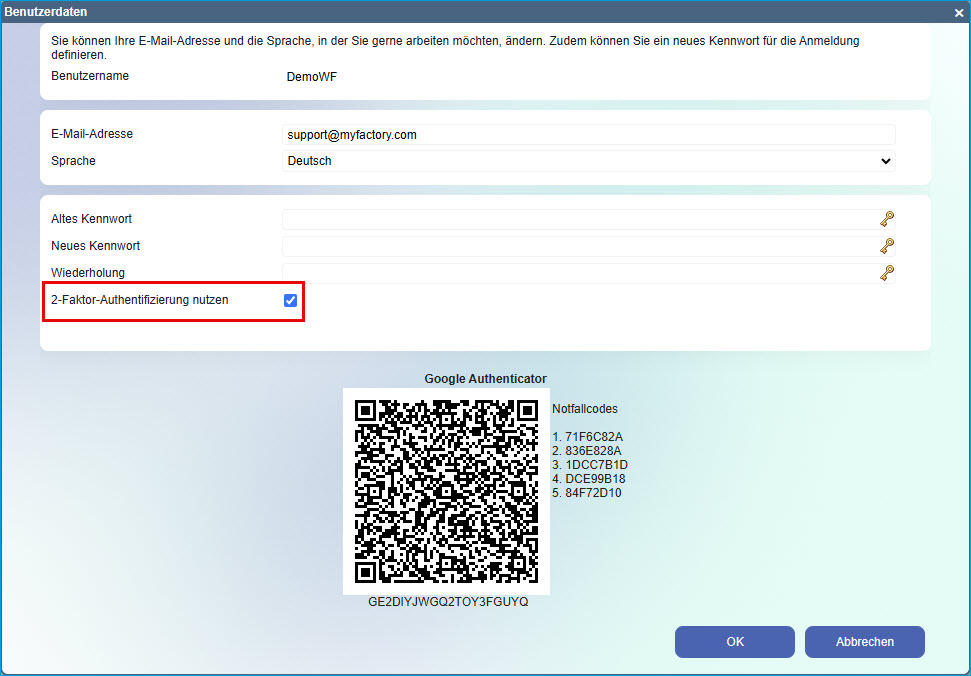The height and width of the screenshot is (676, 971).
Task: Confirm changes with the OK button
Action: 734,642
